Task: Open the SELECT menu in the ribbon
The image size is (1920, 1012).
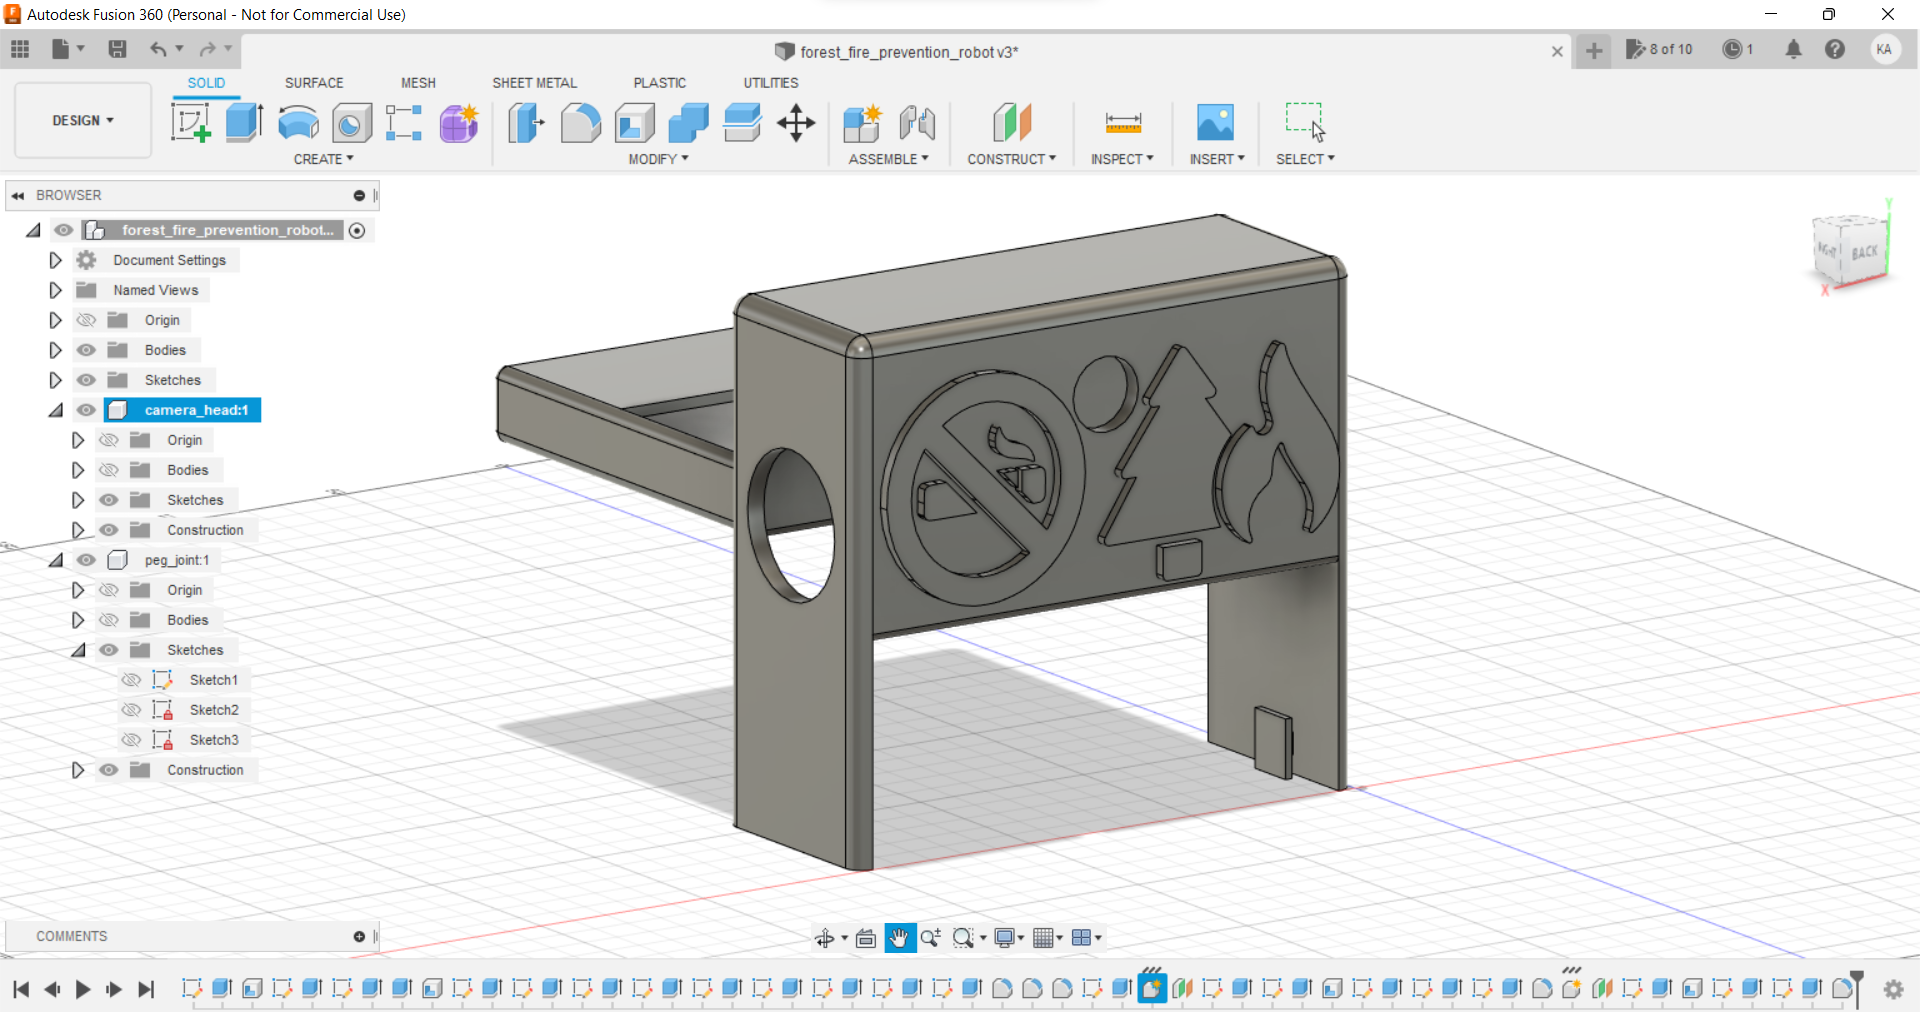Action: 1305,159
